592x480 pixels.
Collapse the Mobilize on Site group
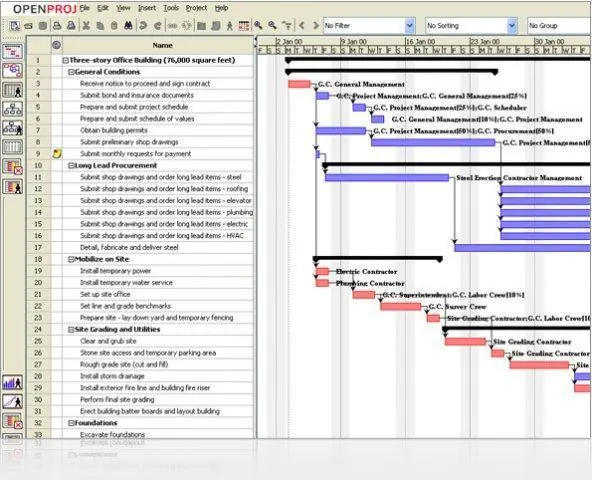(x=71, y=259)
